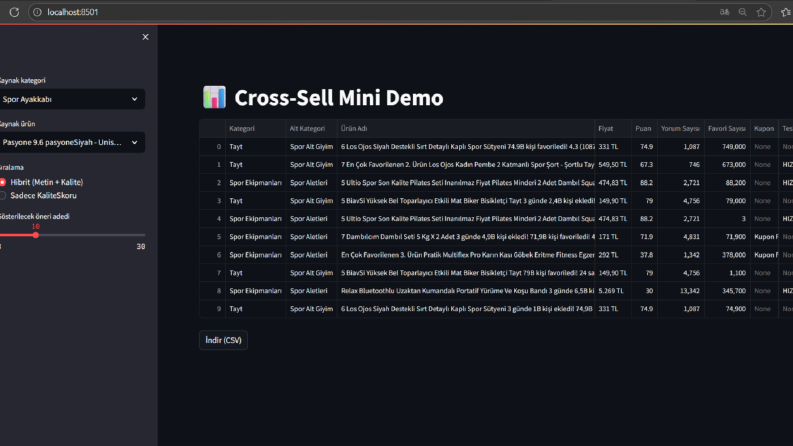Select row index 0 cell
The image size is (793, 446).
(x=212, y=147)
